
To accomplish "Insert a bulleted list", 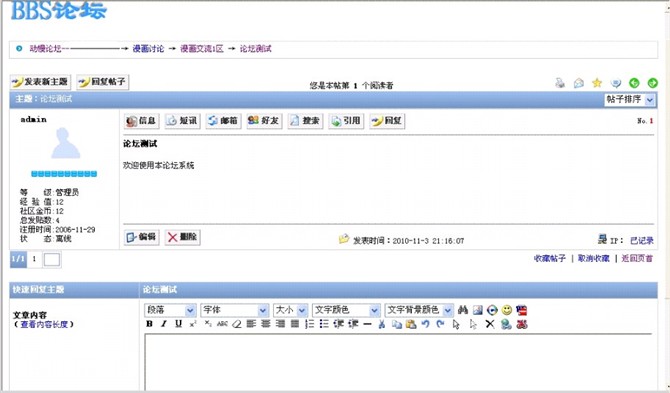I will (x=324, y=324).
